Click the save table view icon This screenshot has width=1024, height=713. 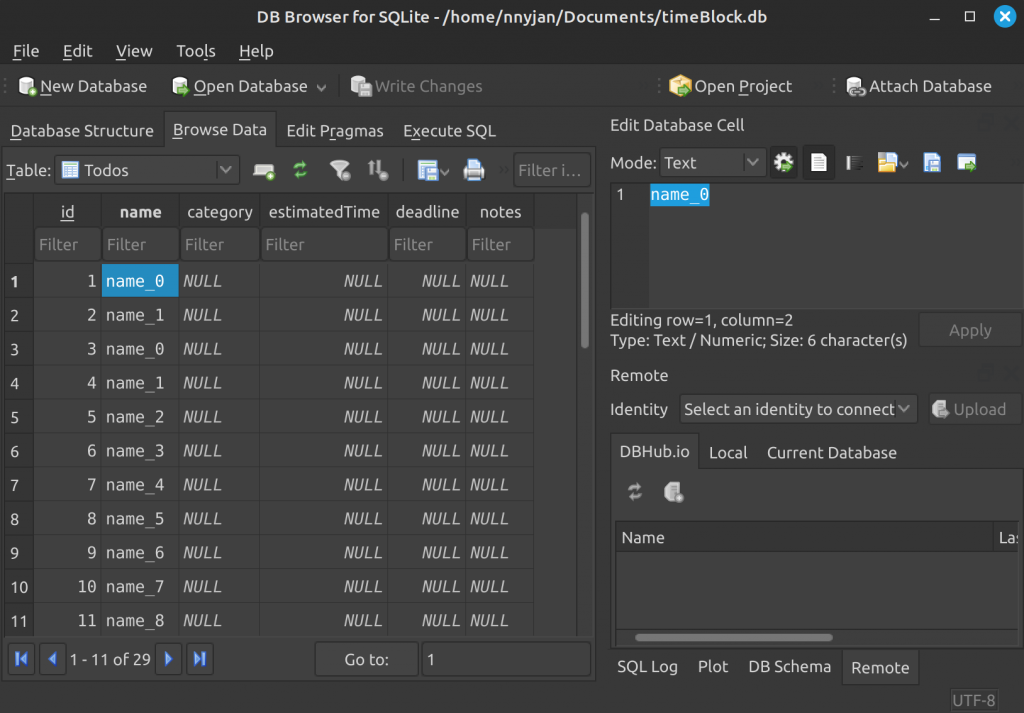point(427,170)
